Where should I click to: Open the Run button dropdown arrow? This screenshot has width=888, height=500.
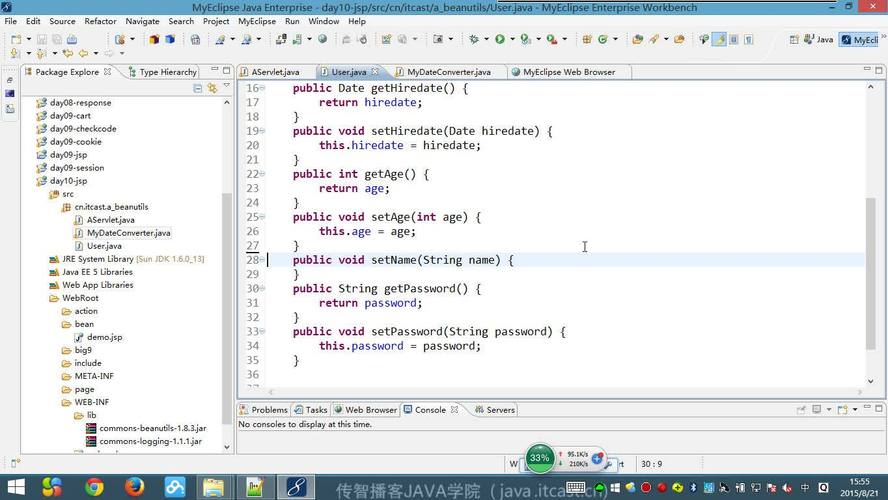point(512,40)
